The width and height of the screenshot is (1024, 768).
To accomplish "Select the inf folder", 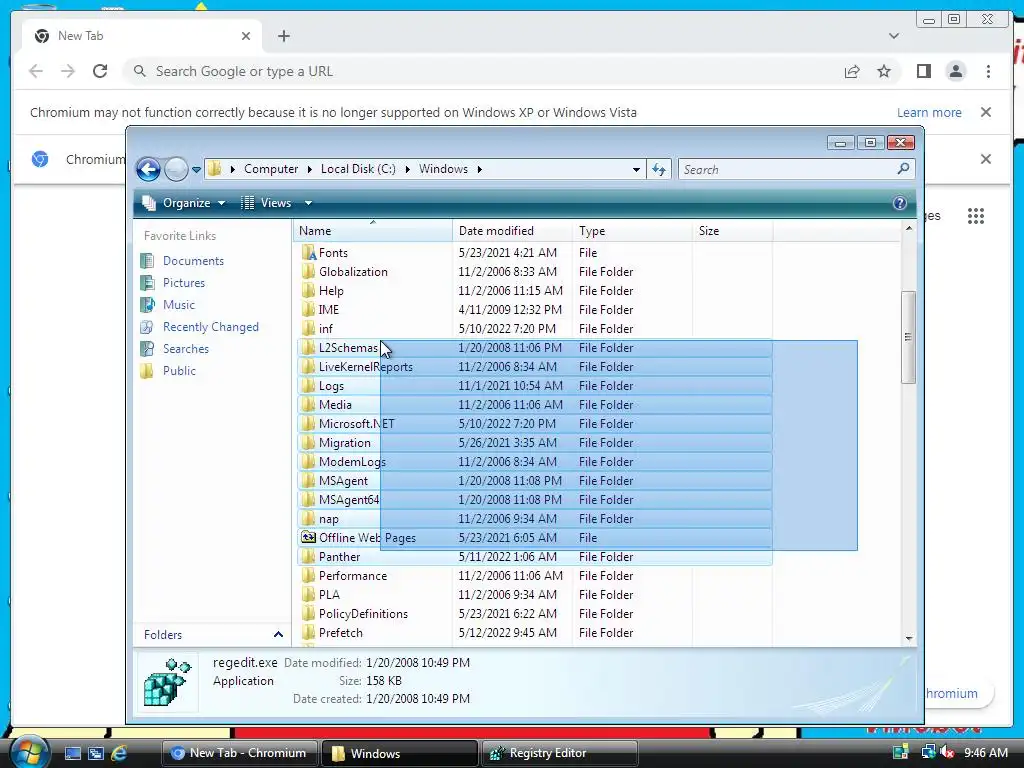I will 325,328.
